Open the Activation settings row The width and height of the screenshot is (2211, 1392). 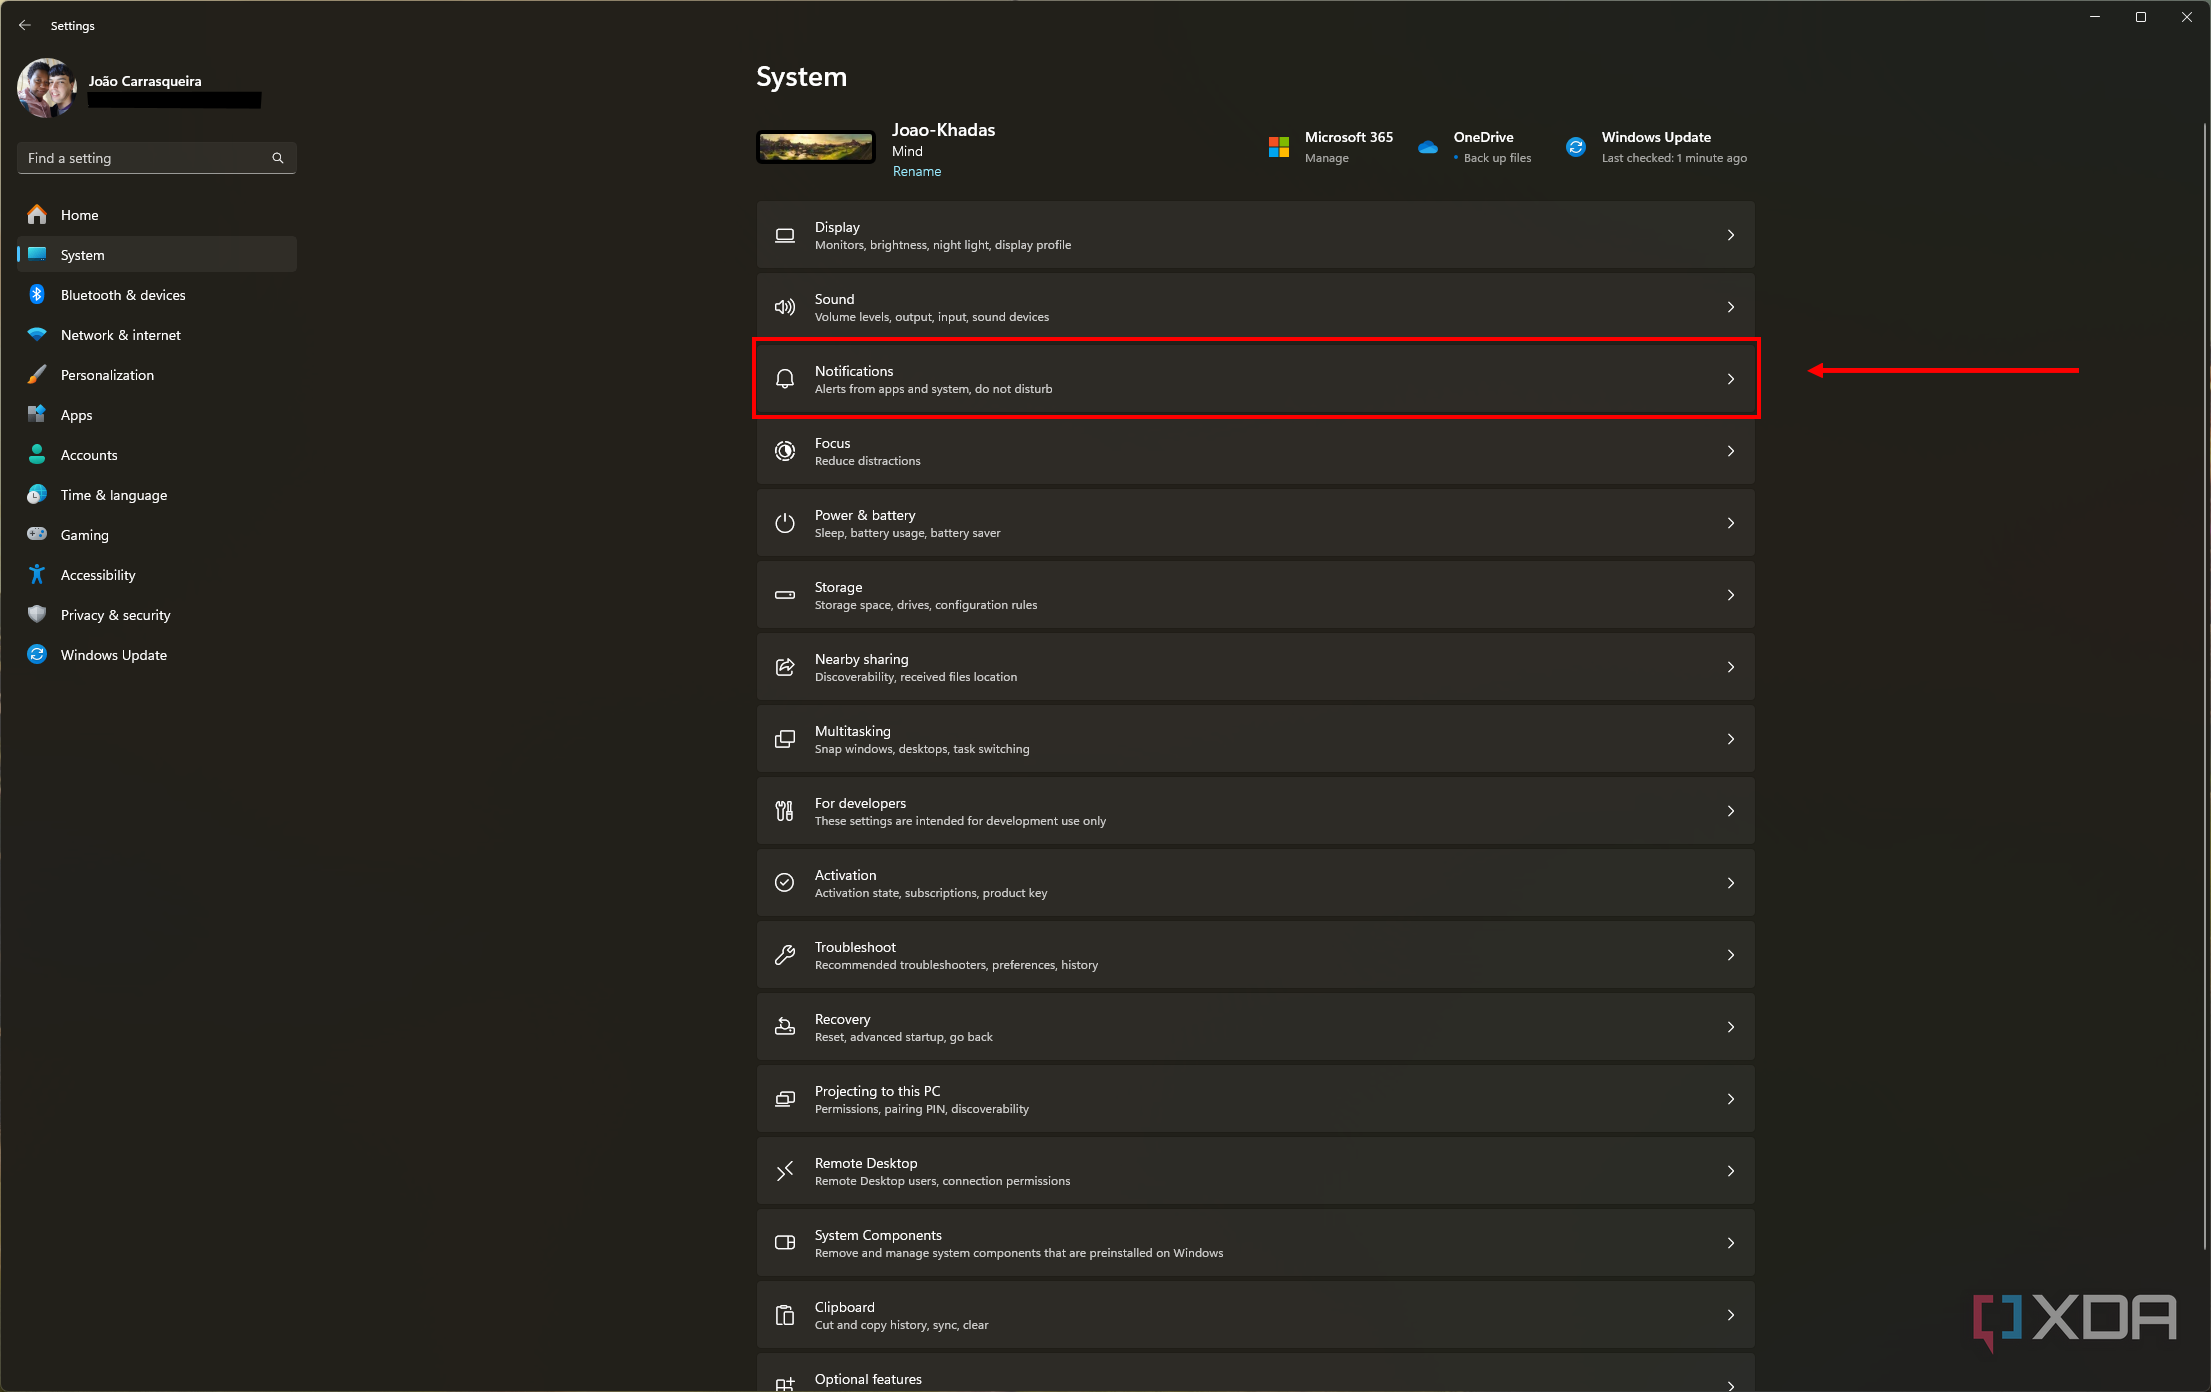pos(1255,883)
